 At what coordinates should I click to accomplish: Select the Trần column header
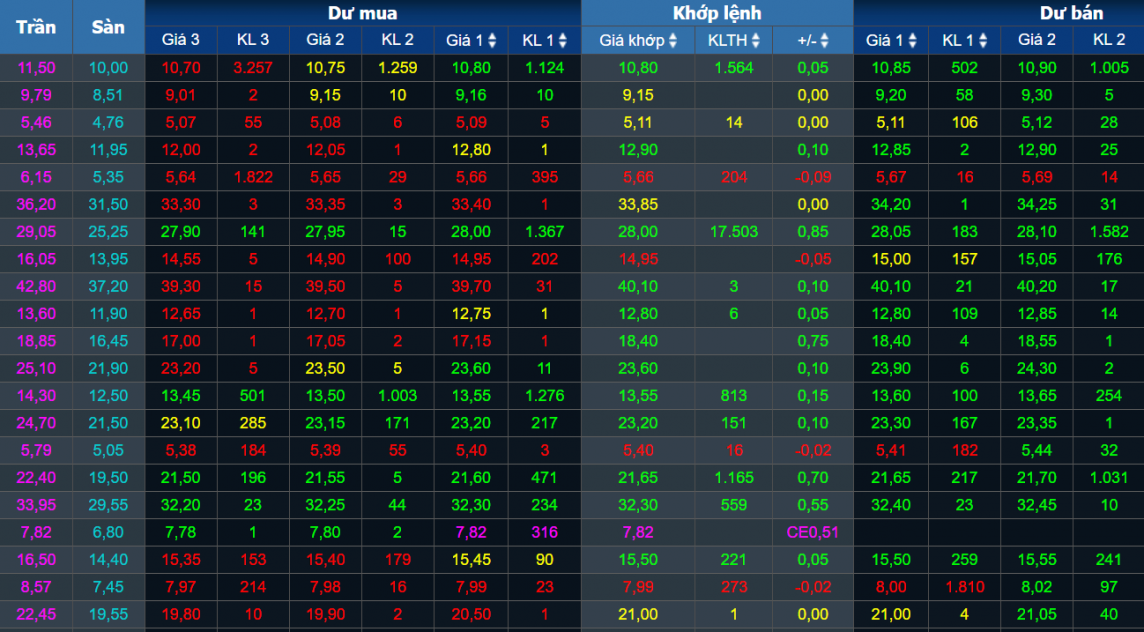(x=35, y=27)
